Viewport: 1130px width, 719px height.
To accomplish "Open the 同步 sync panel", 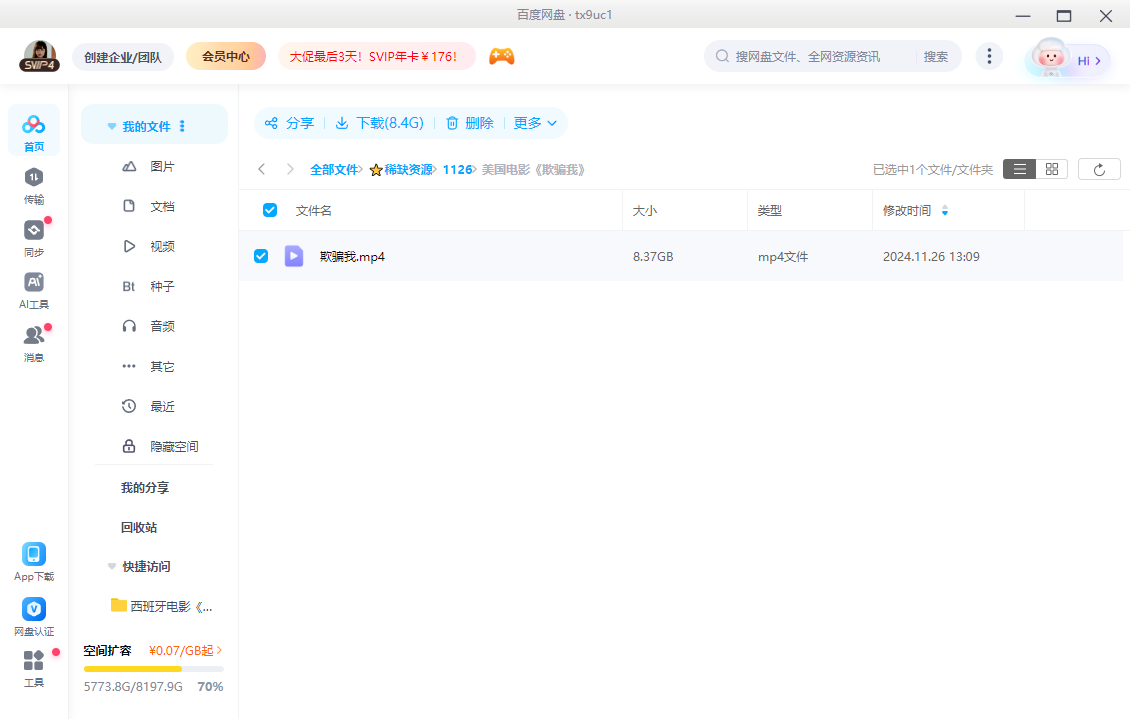I will 34,238.
